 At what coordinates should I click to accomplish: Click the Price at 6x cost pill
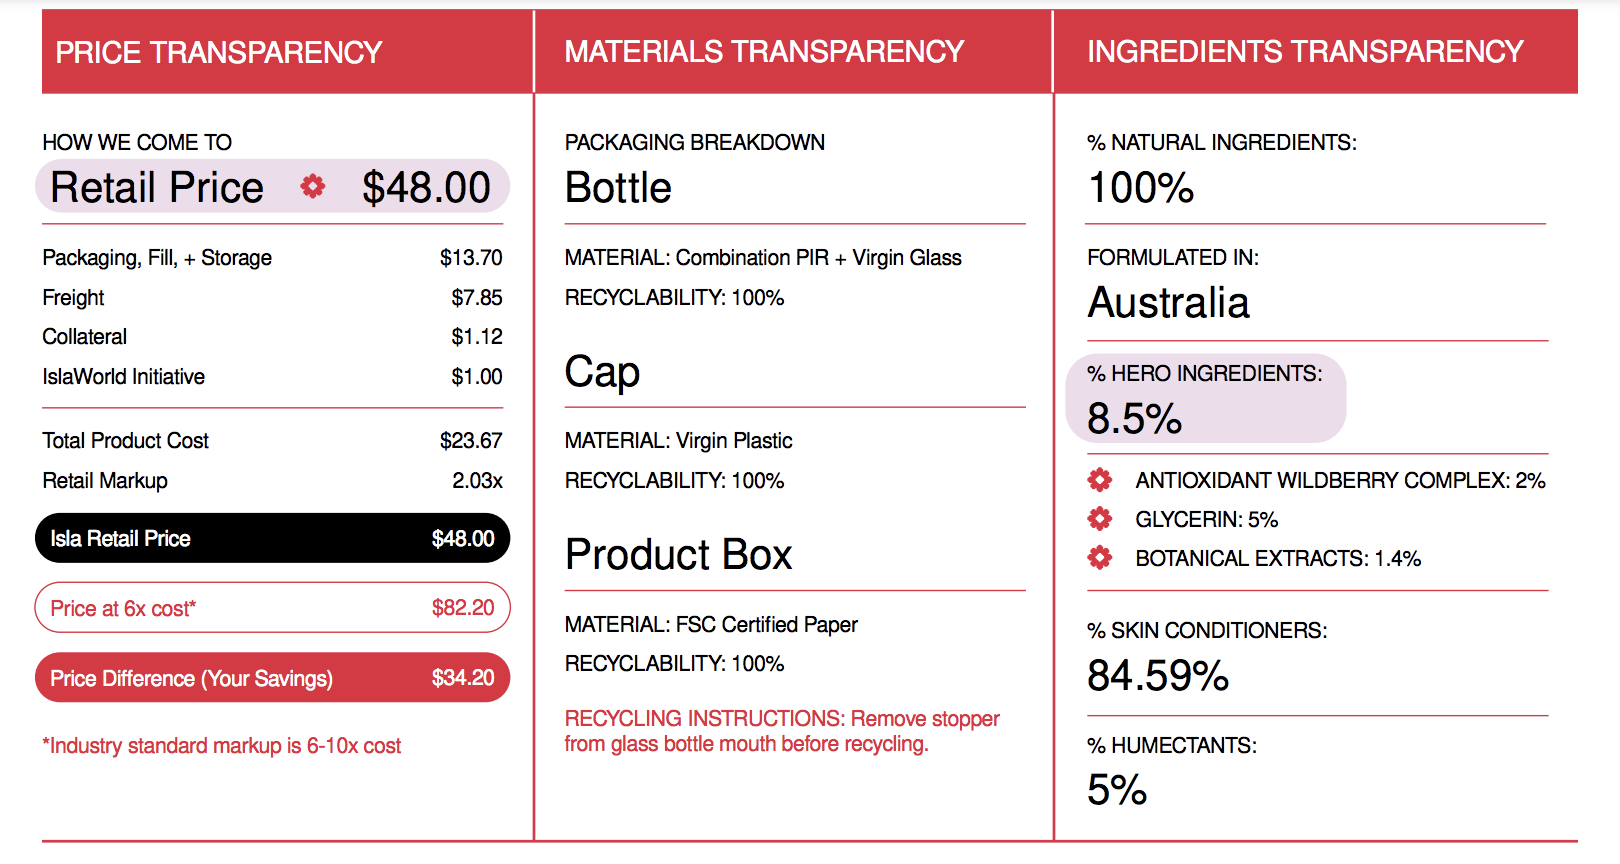[x=272, y=608]
